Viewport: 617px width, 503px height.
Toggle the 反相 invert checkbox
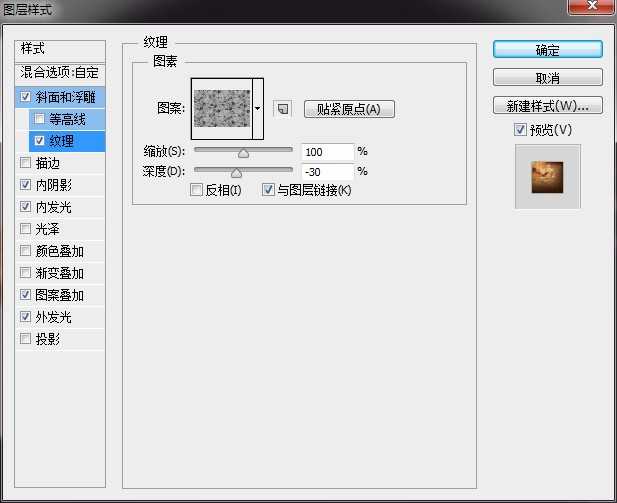pos(197,190)
